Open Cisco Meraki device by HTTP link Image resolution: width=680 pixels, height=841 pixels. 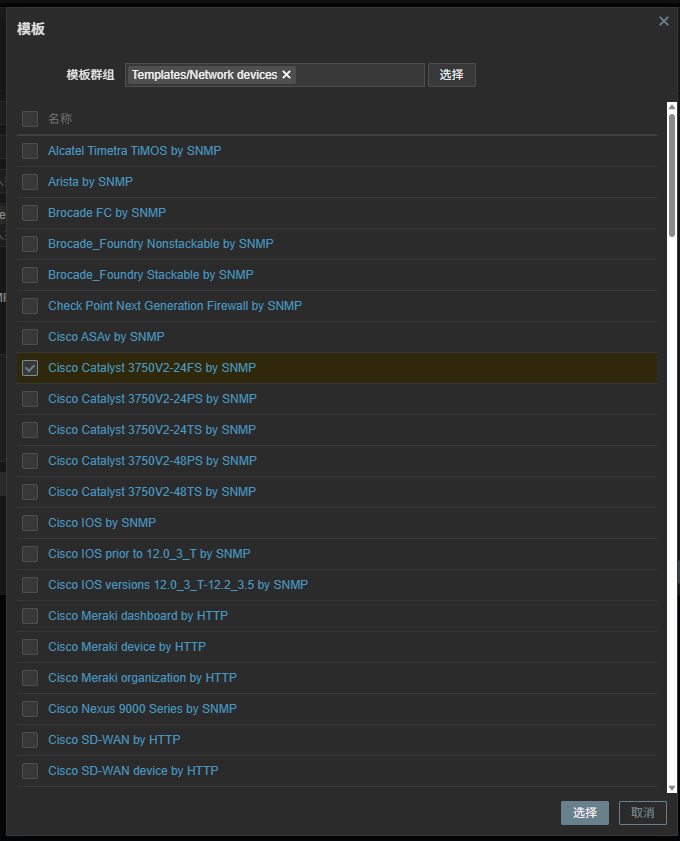tap(127, 647)
